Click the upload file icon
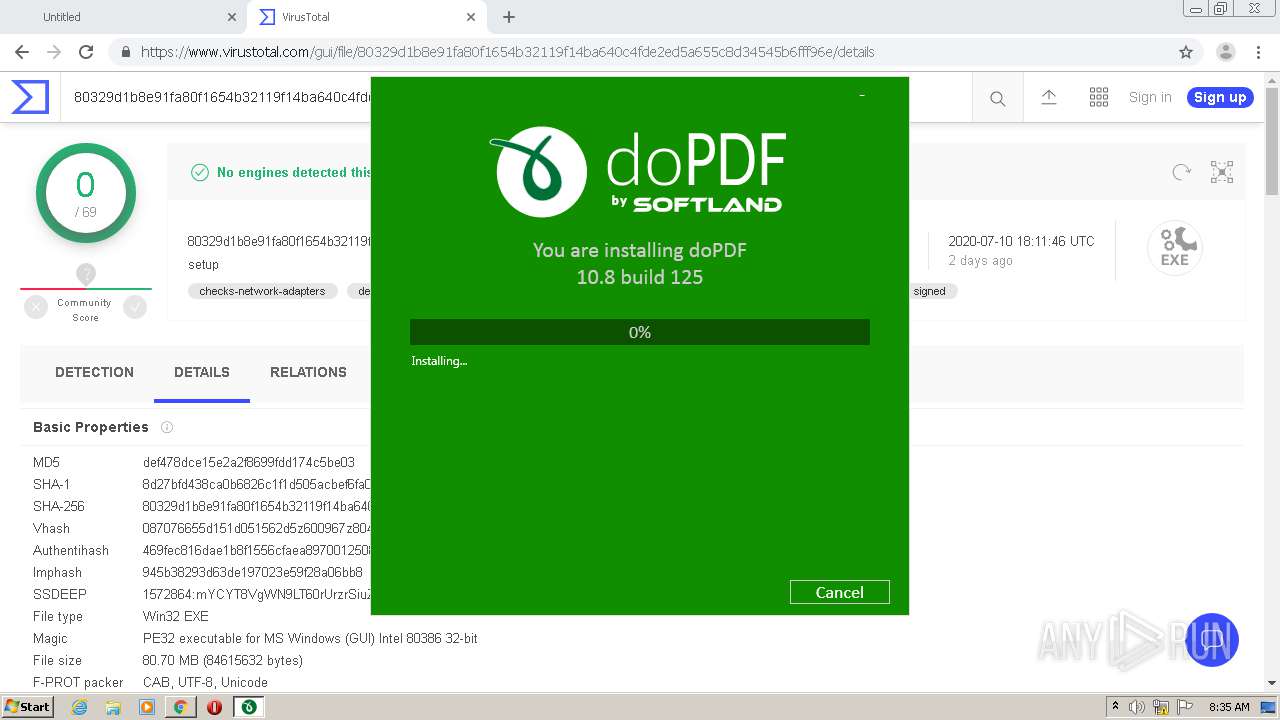1280x720 pixels. point(1048,97)
